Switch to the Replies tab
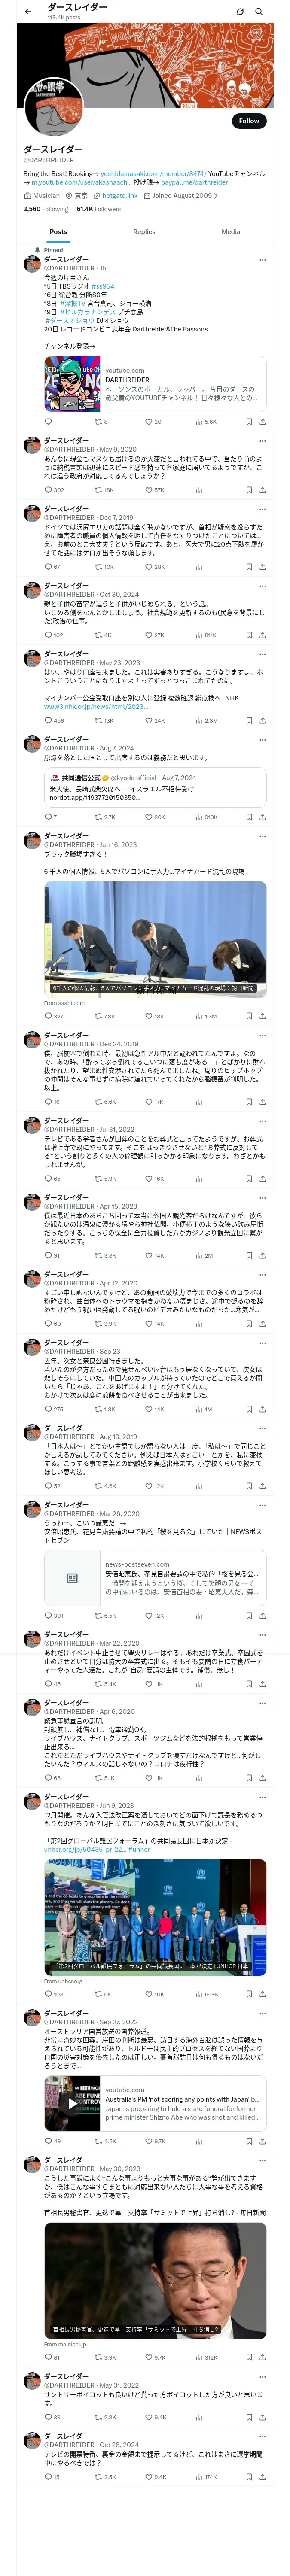Viewport: 290px width, 2576px height. click(x=144, y=232)
